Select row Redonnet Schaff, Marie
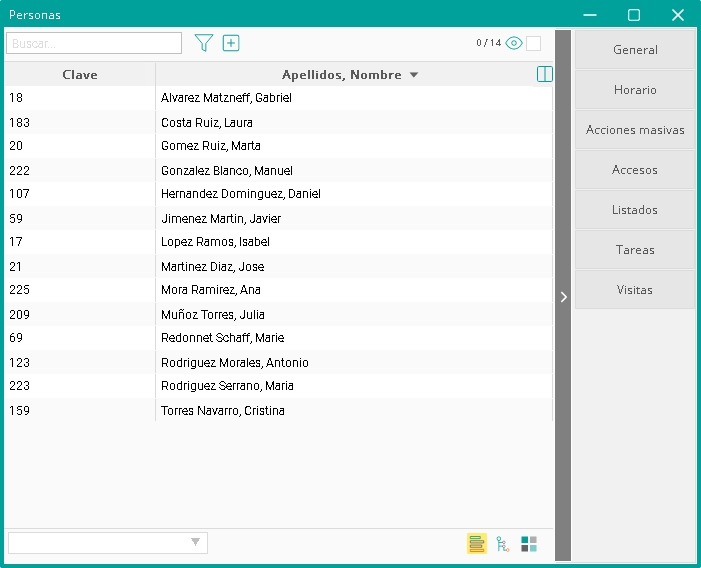Screen dimensions: 701x568 279,338
